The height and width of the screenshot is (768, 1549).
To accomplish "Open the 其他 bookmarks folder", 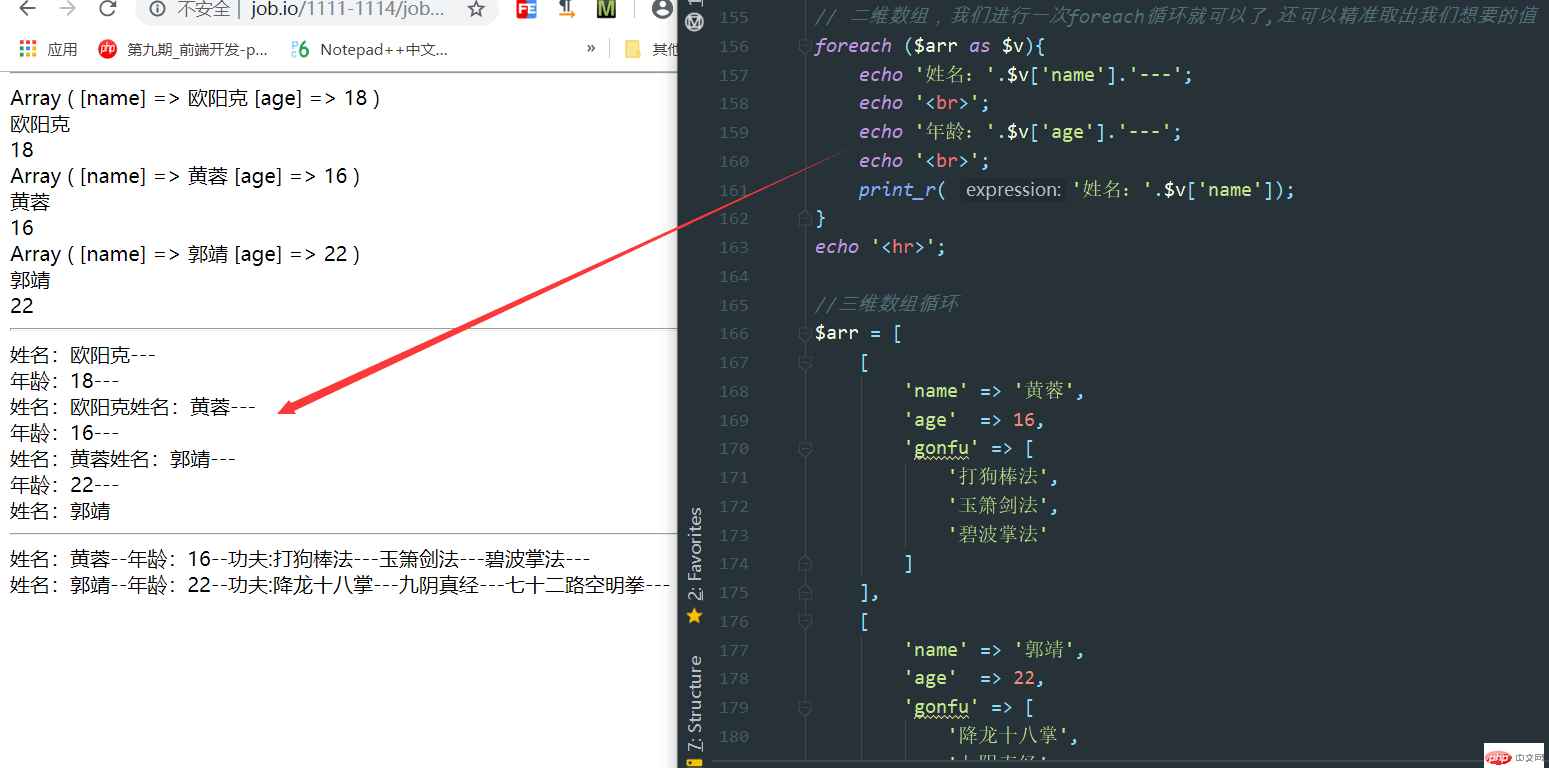I will click(650, 49).
